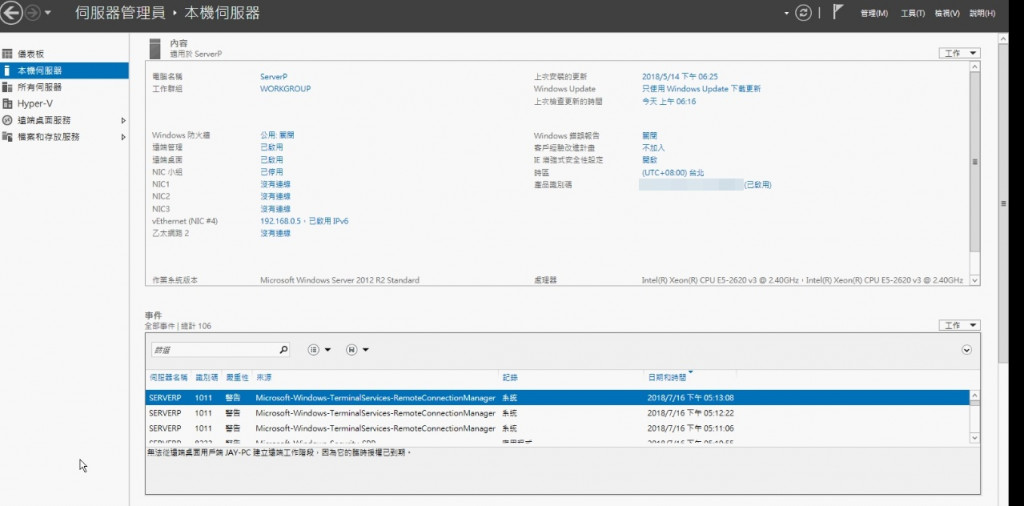Viewport: 1024px width, 506px height.
Task: Open the 管理(M) menu
Action: [x=874, y=13]
